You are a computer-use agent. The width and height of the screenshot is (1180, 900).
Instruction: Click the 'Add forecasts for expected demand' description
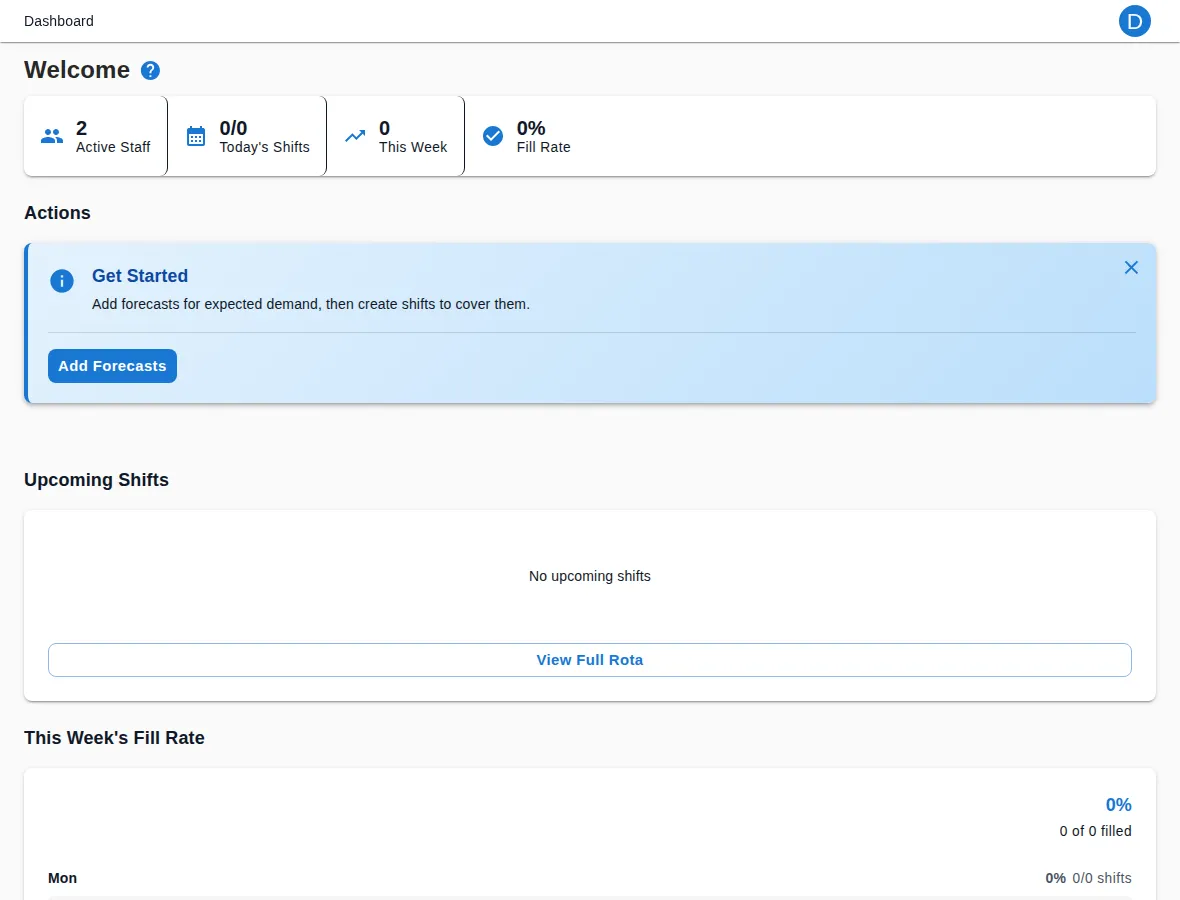click(311, 304)
